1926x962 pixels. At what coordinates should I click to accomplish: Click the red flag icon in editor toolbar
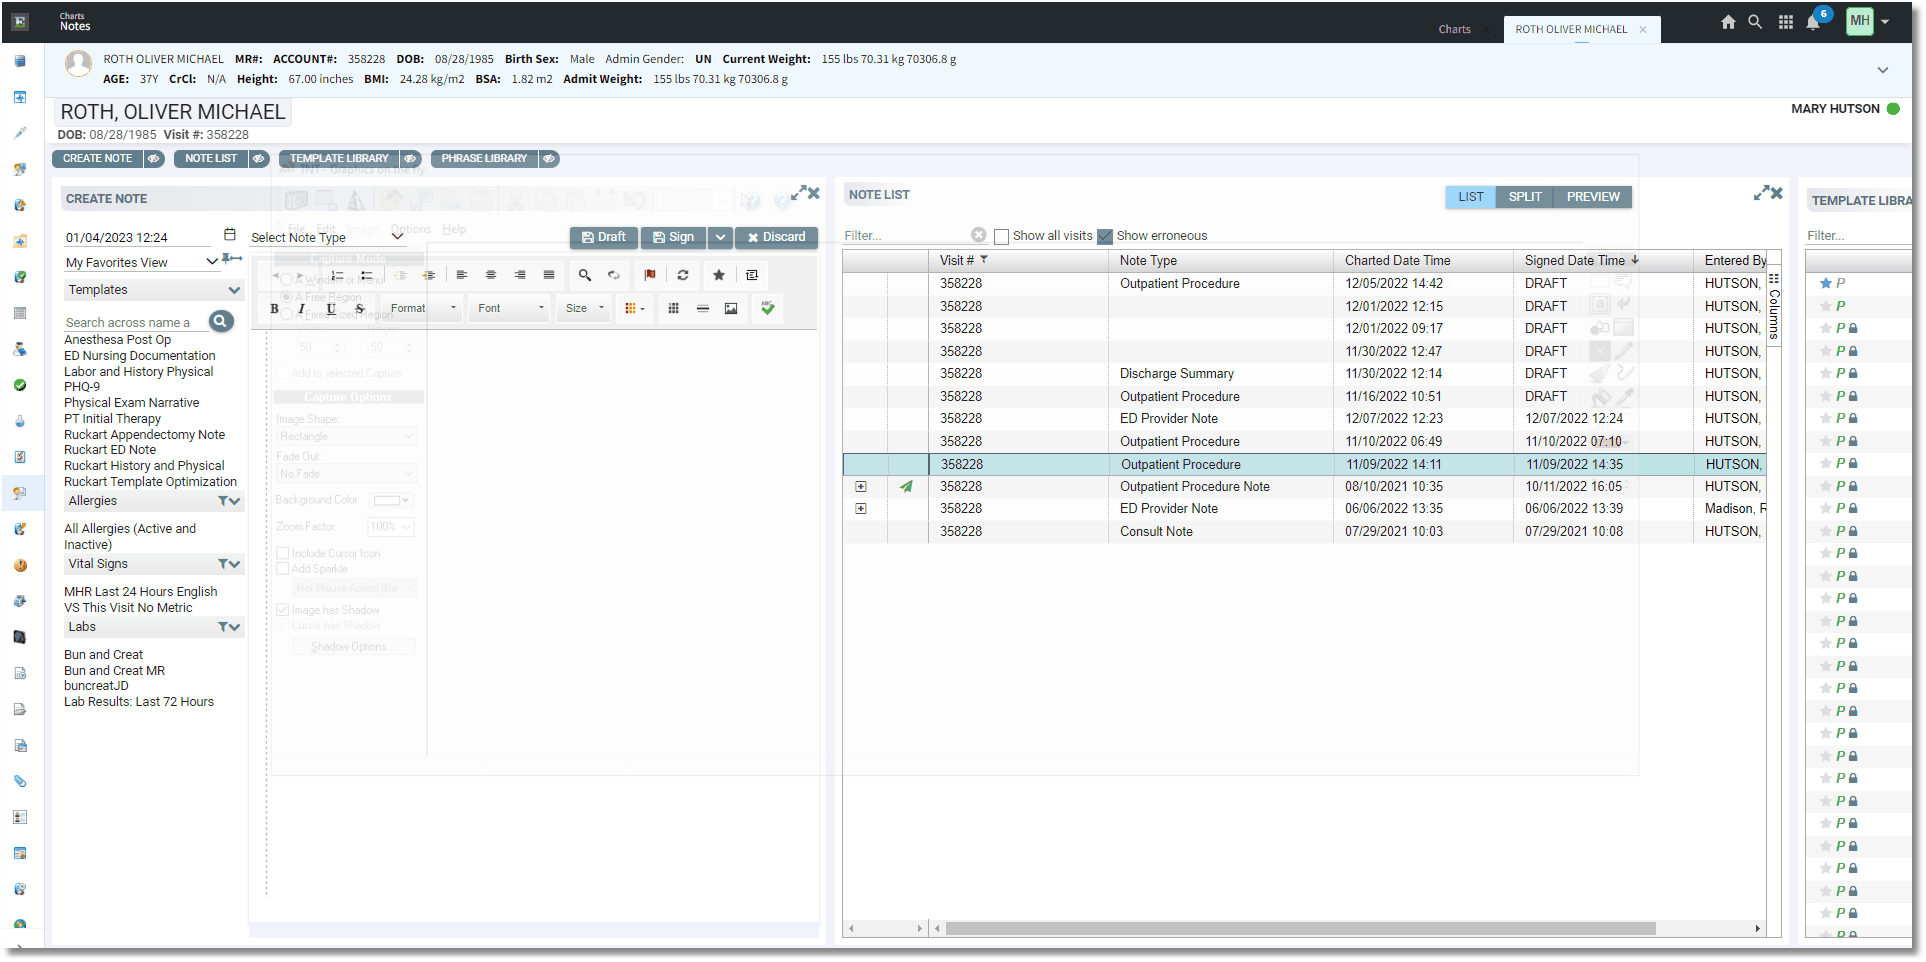tap(650, 275)
